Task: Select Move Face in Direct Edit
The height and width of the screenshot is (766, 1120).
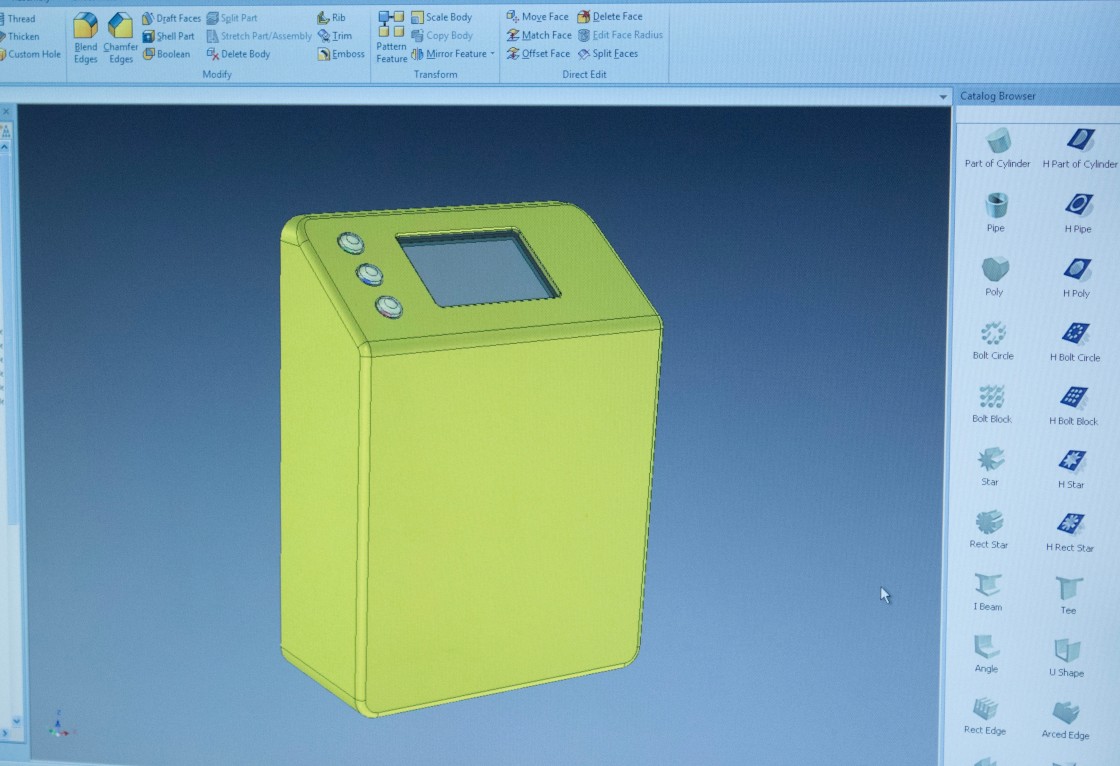Action: pyautogui.click(x=537, y=17)
